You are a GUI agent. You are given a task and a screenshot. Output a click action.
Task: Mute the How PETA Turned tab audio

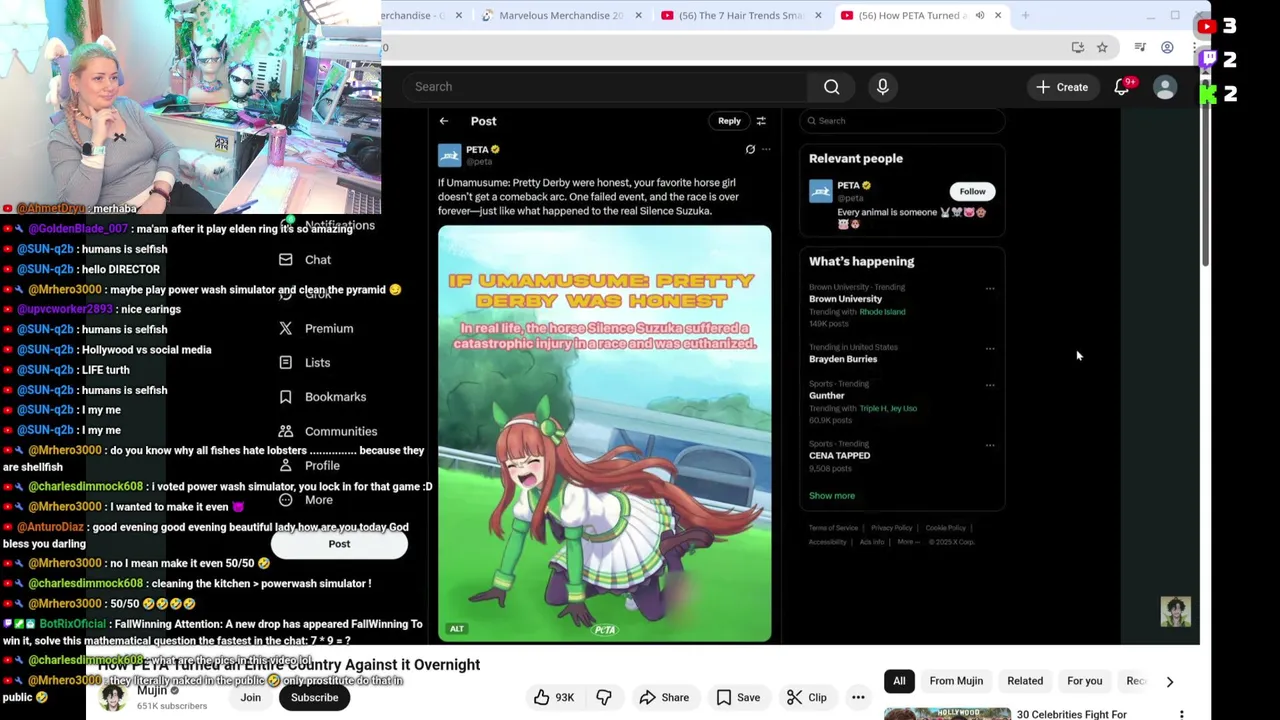click(x=980, y=15)
